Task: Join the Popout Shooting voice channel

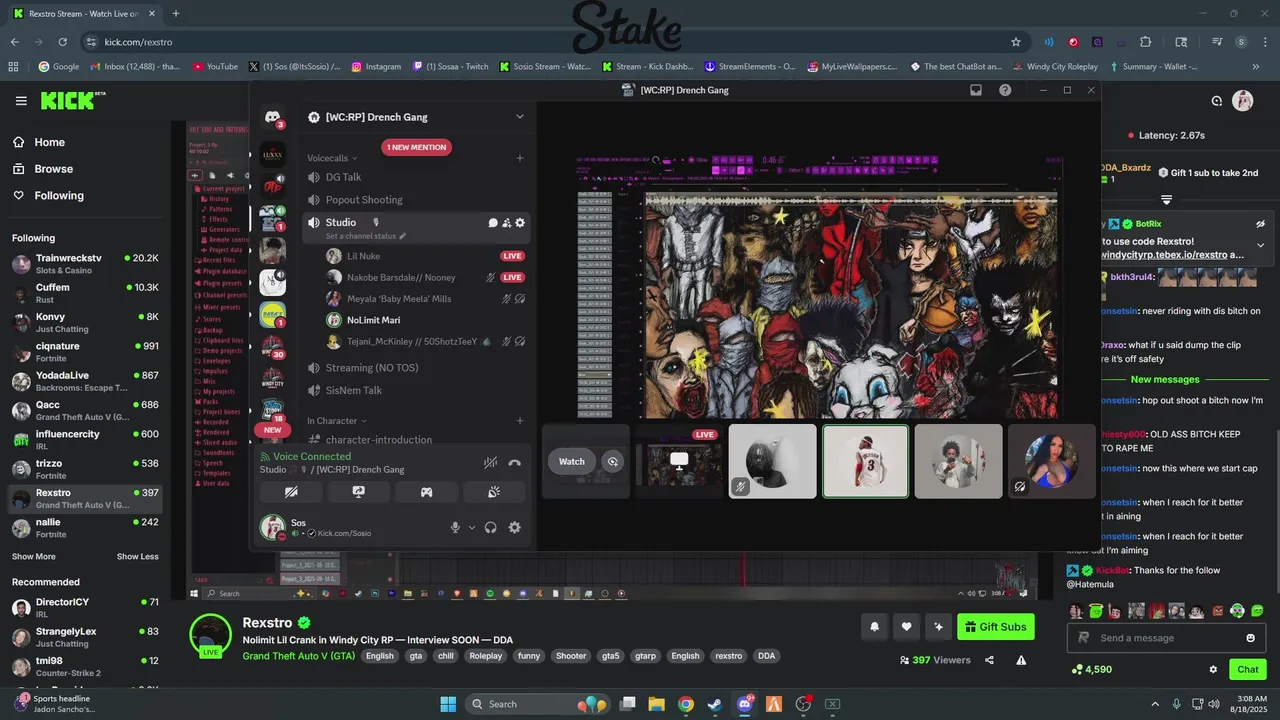Action: pos(416,200)
